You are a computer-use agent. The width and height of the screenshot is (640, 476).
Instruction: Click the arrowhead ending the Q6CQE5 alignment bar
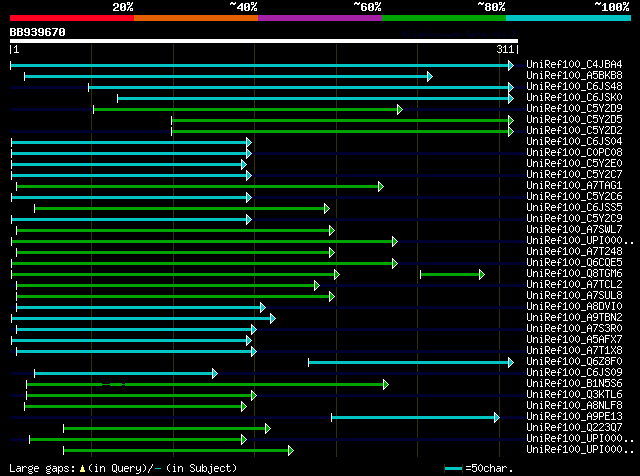click(395, 264)
